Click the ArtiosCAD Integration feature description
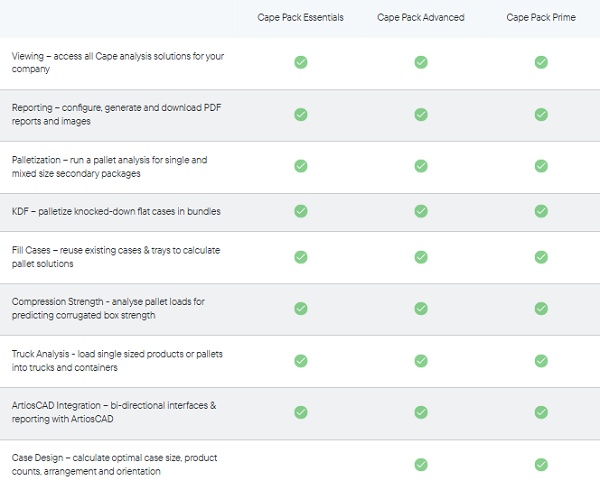 pos(114,412)
